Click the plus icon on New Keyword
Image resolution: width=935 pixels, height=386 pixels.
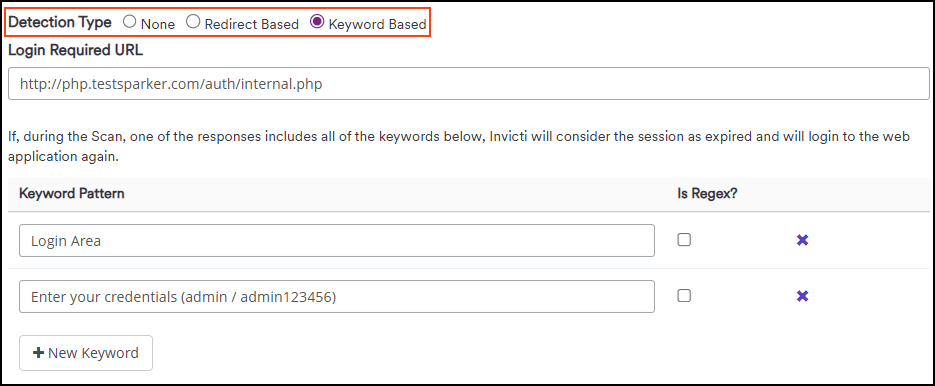pos(38,353)
